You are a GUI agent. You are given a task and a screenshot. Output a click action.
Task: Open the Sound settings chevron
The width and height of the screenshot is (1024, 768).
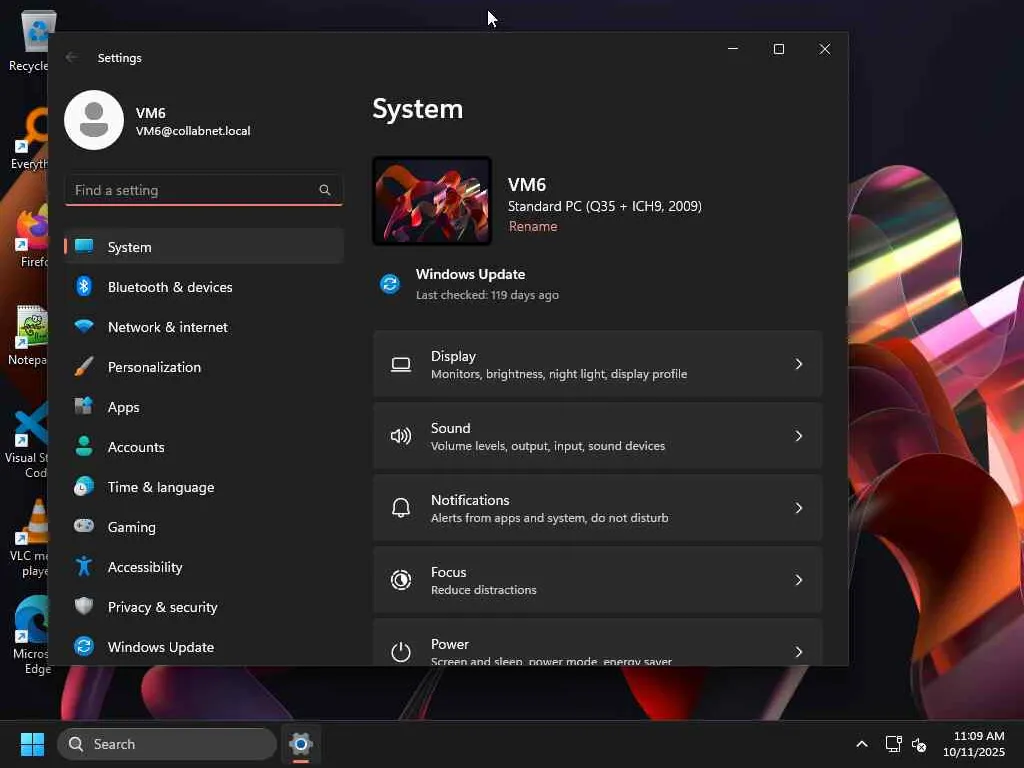point(799,436)
